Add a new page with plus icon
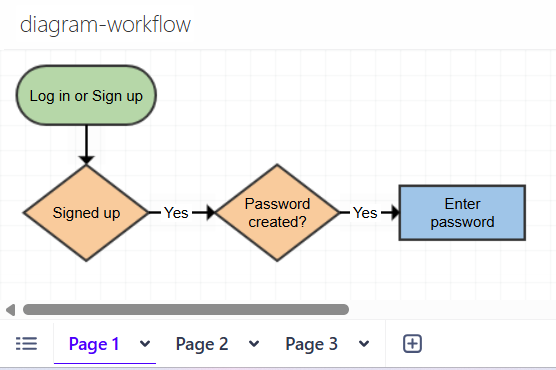This screenshot has height=370, width=556. (x=412, y=344)
